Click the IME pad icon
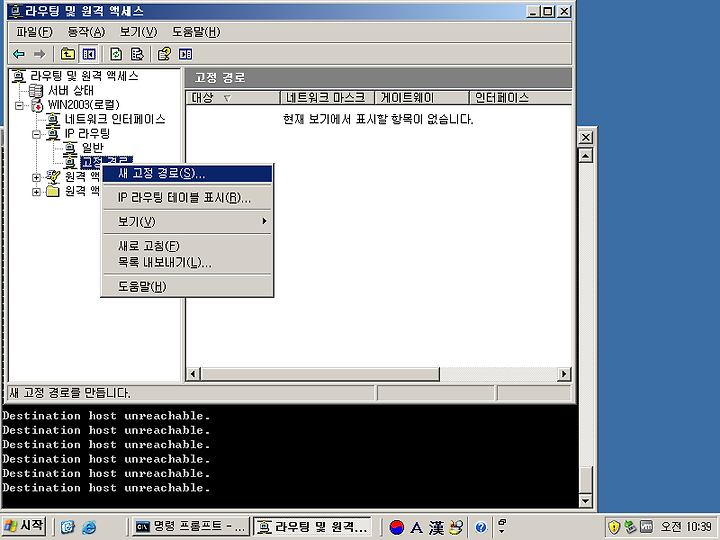The height and width of the screenshot is (540, 720). point(456,527)
